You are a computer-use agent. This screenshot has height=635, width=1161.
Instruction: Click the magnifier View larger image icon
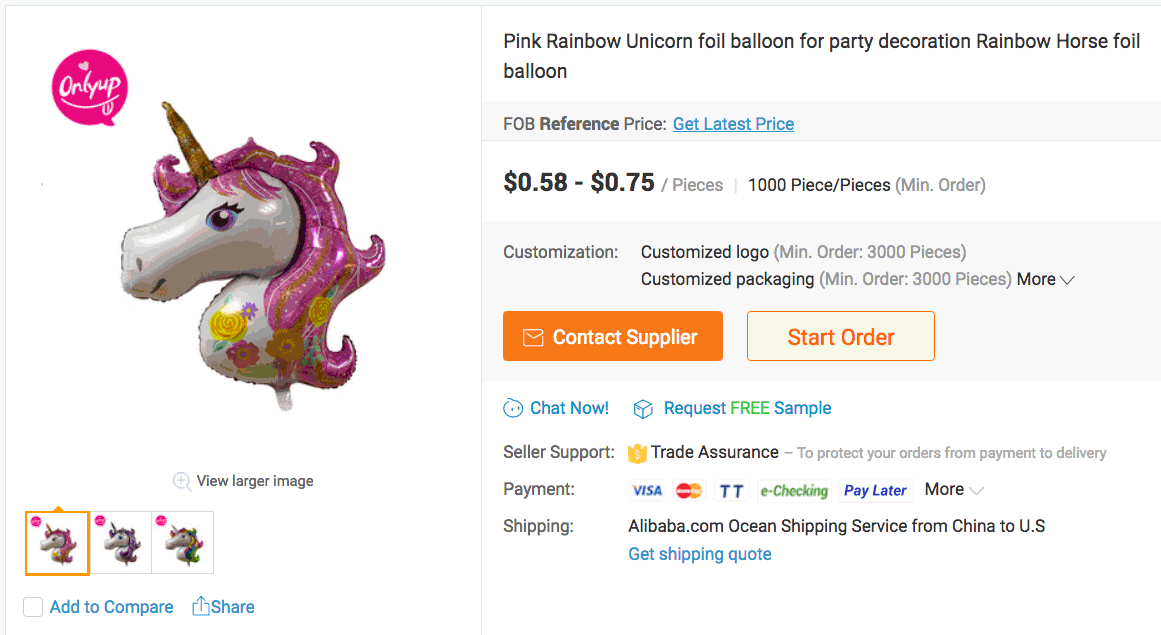[182, 481]
